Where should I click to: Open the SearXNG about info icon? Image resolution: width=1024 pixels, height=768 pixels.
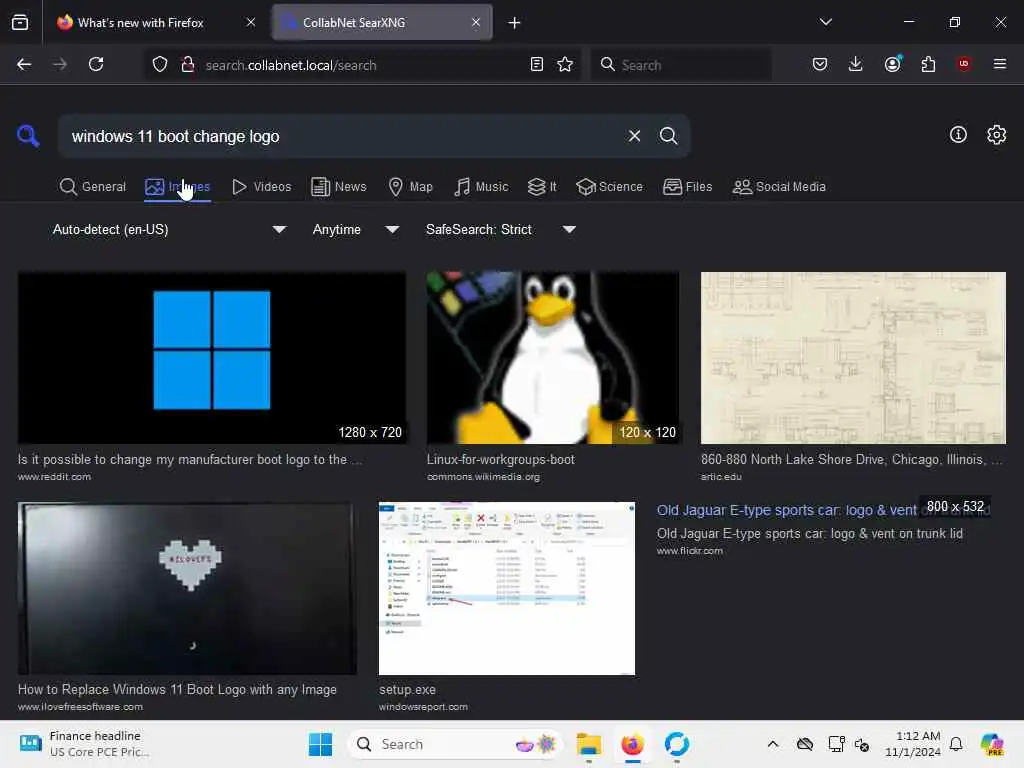tap(958, 135)
